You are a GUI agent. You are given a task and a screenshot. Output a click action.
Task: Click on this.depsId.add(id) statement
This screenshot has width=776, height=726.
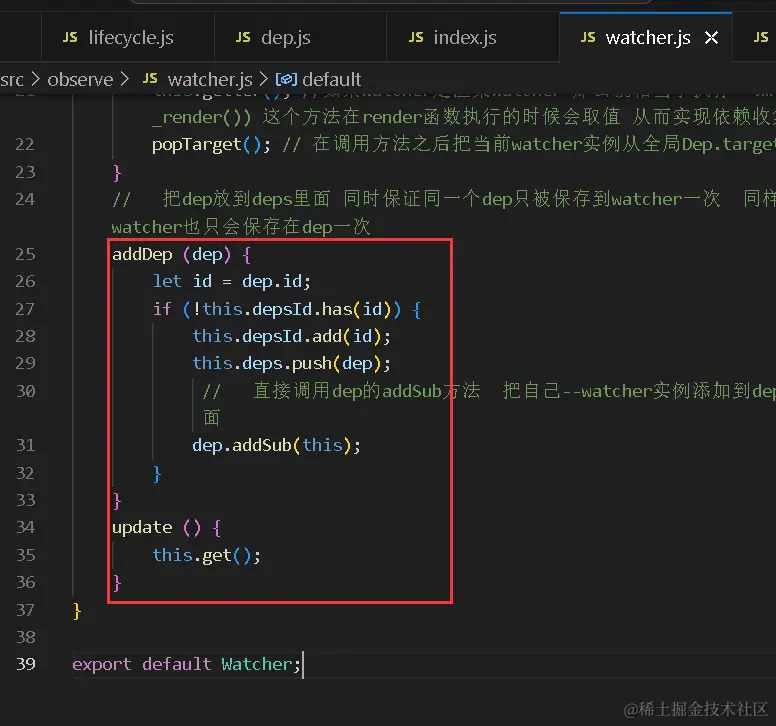point(291,337)
